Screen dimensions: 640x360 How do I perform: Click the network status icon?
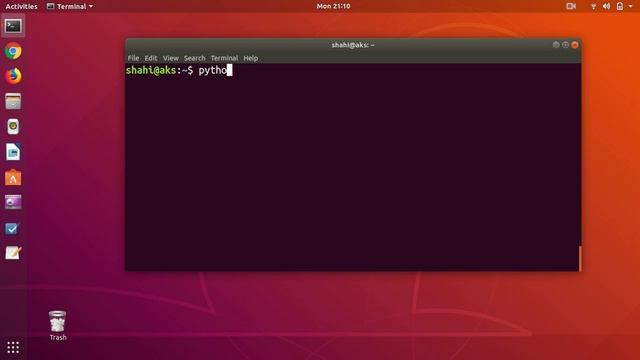click(x=593, y=6)
